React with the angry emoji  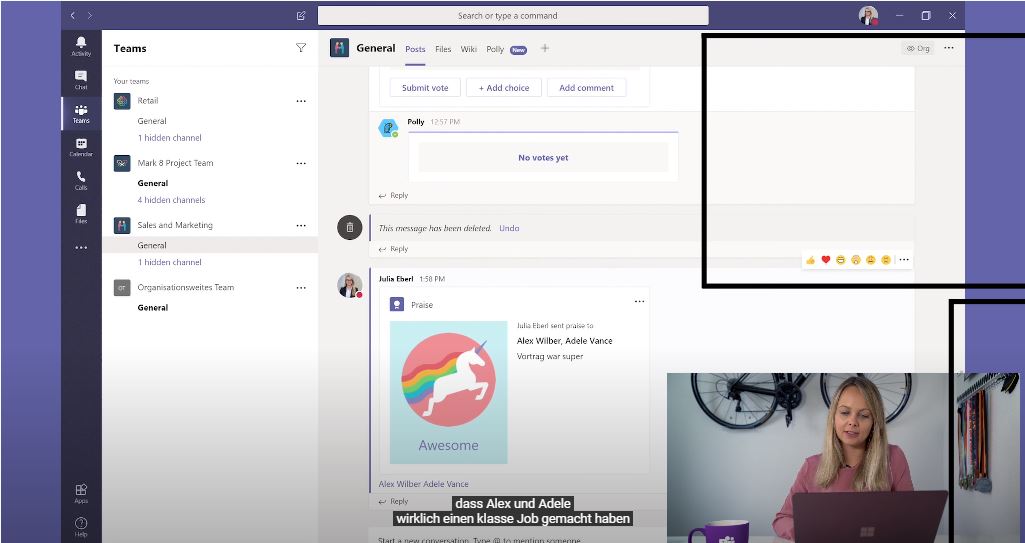(x=886, y=260)
